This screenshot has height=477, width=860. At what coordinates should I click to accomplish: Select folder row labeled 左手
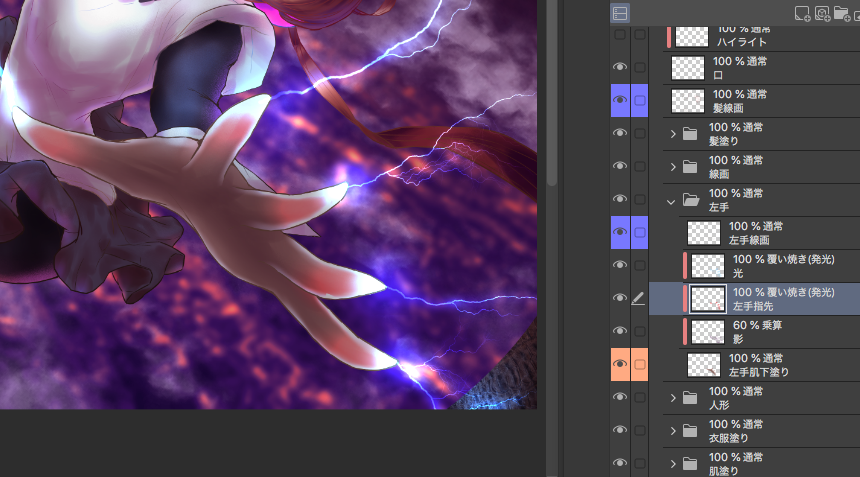(x=761, y=200)
